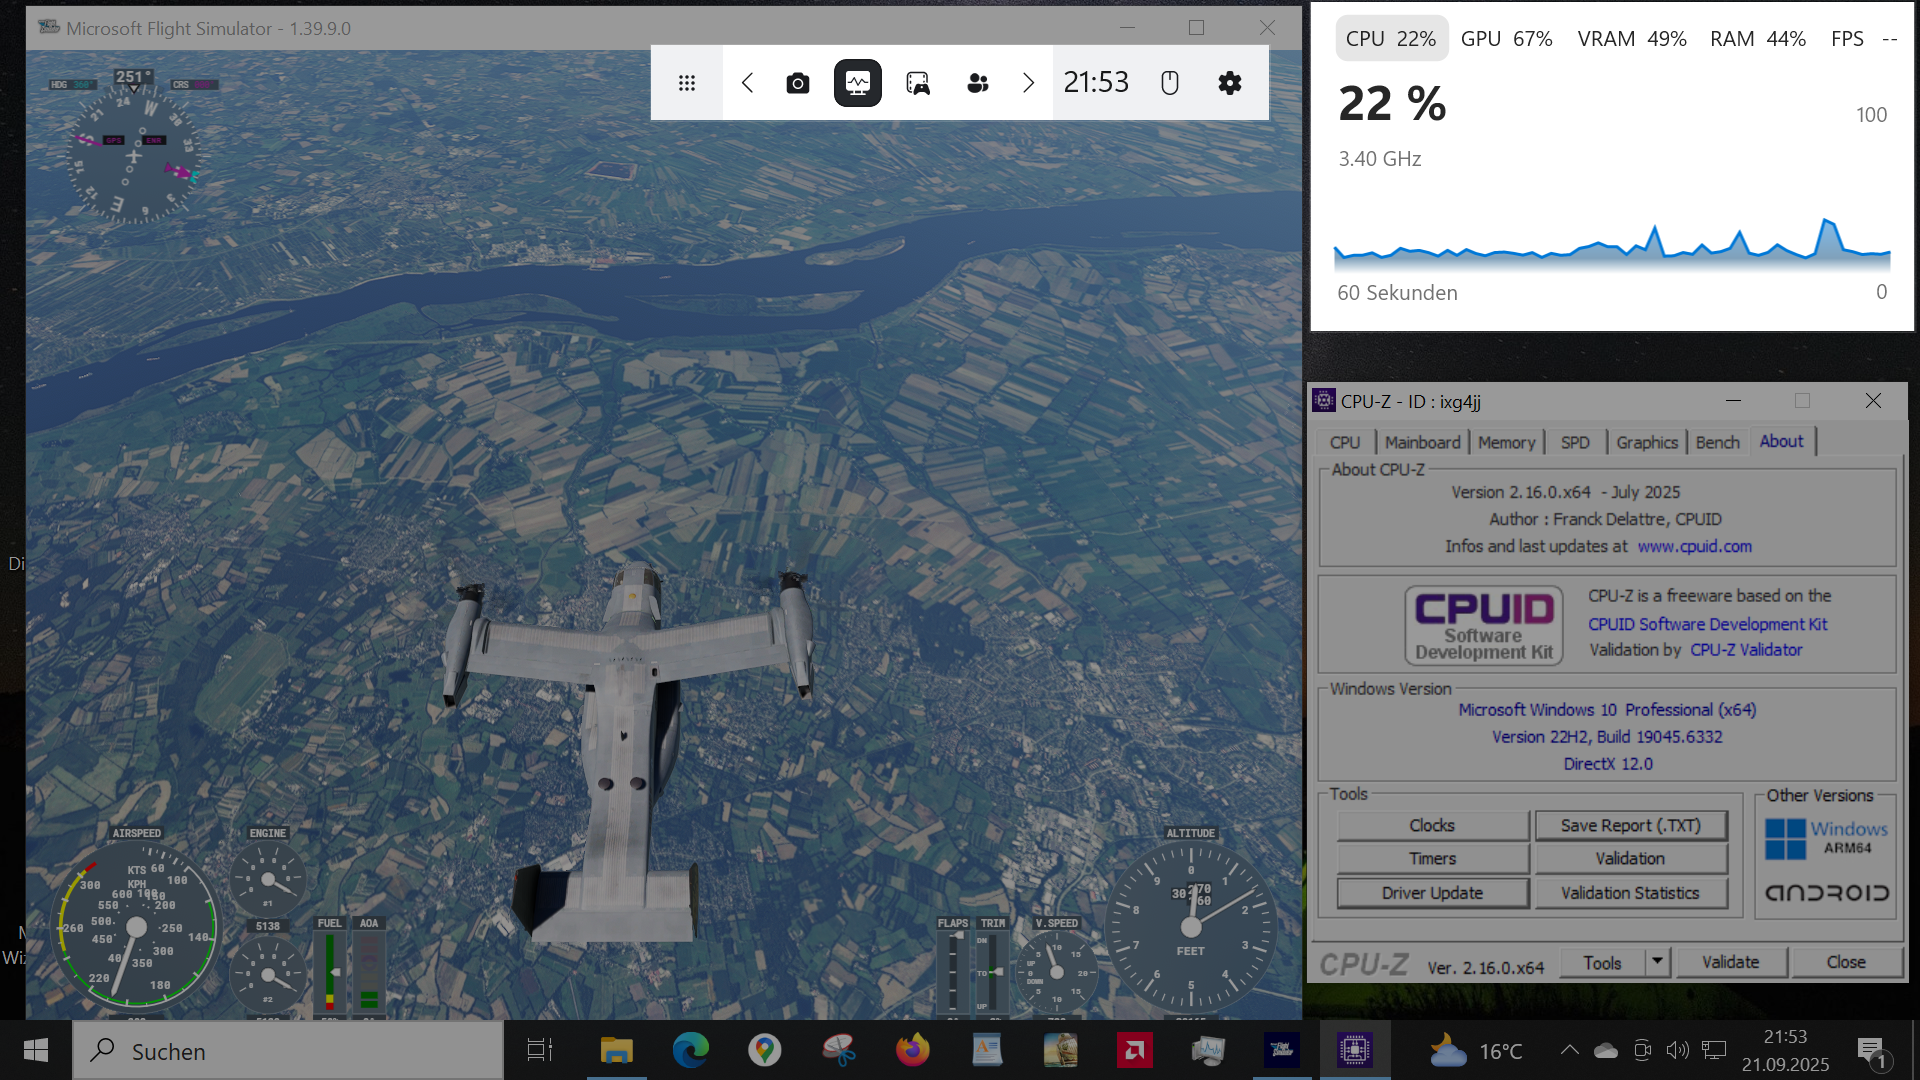Image resolution: width=1920 pixels, height=1080 pixels.
Task: Collapse Game Bar widgets with the left chevron
Action: point(747,82)
